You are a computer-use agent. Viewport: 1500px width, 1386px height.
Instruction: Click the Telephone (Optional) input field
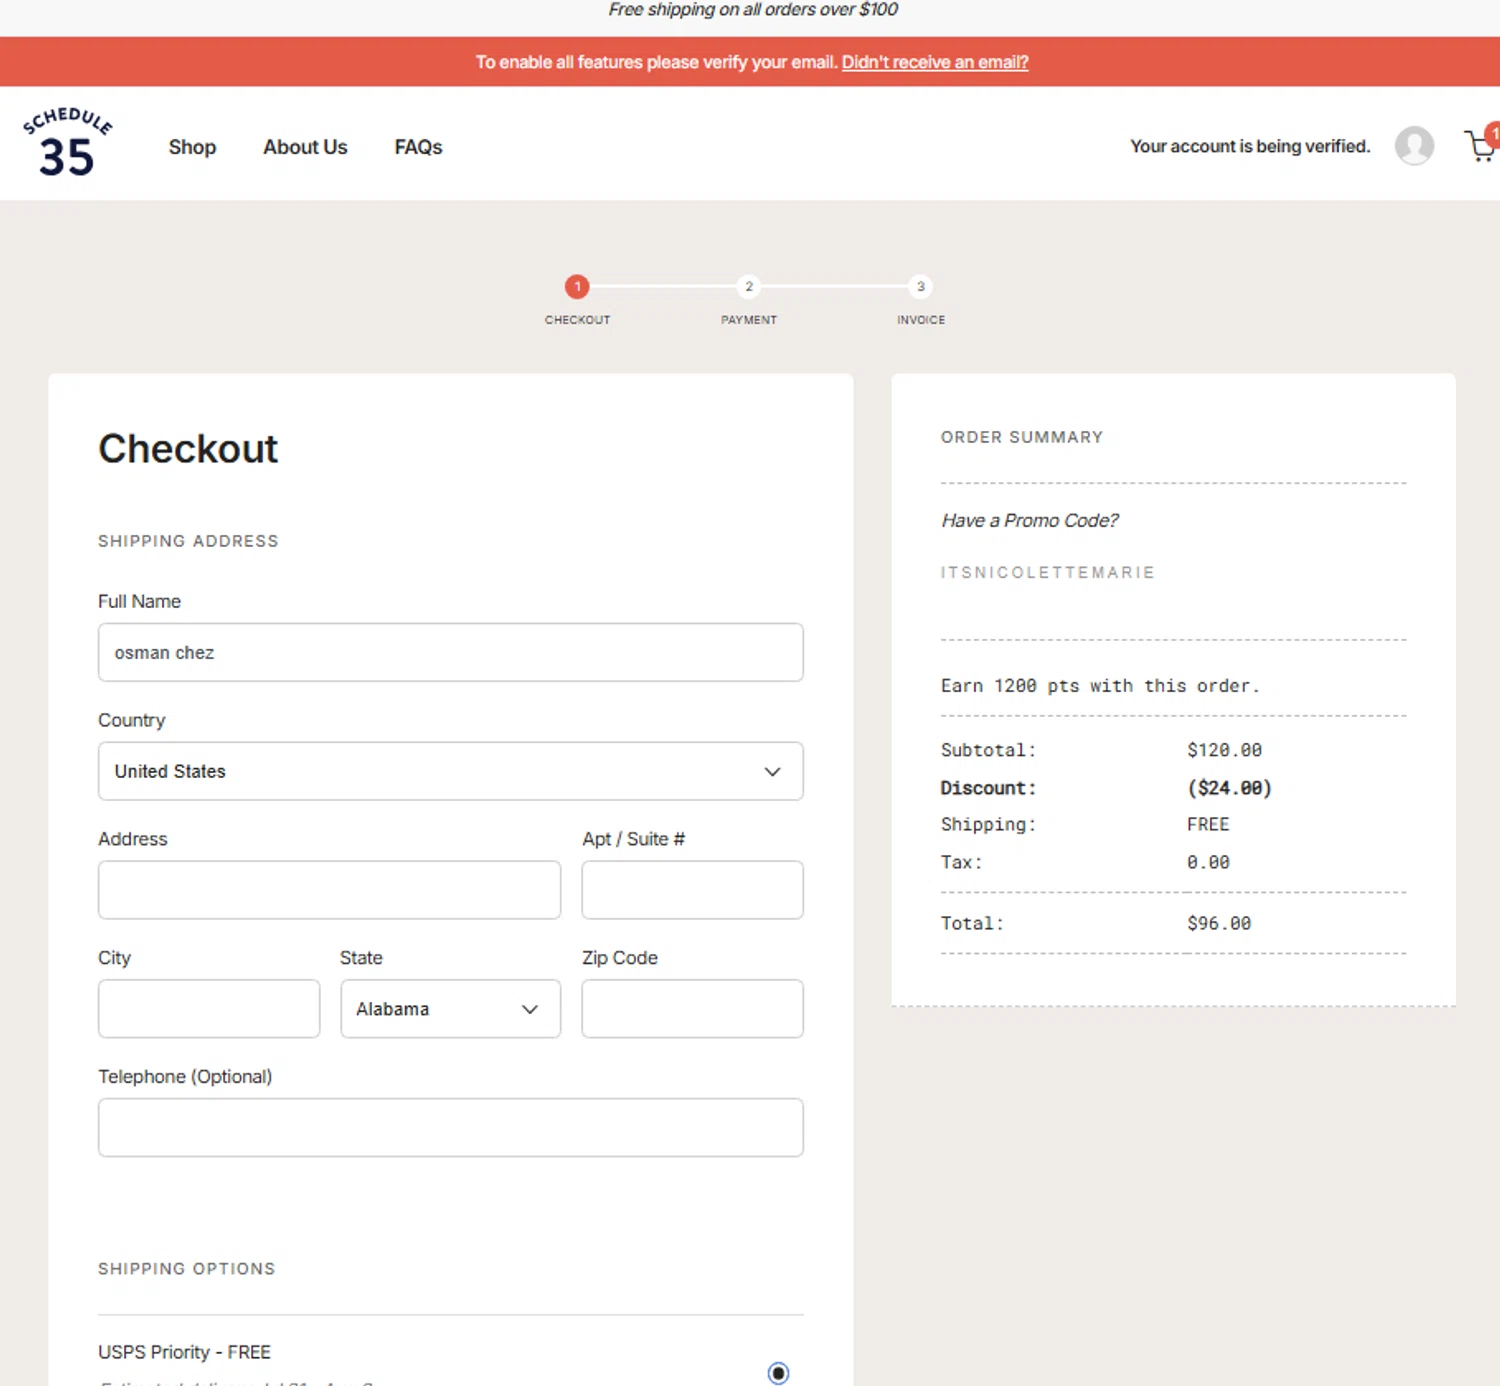click(451, 1128)
